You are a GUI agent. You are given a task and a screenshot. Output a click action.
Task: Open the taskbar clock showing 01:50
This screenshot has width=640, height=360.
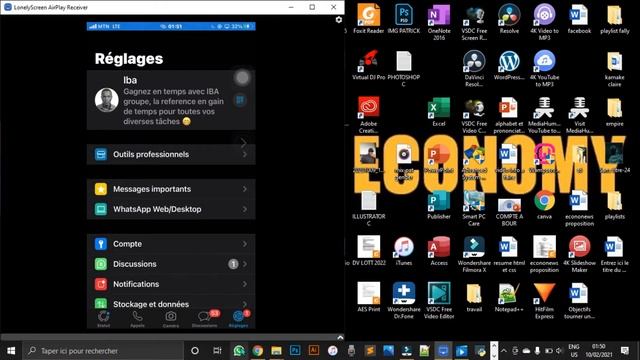pos(599,351)
